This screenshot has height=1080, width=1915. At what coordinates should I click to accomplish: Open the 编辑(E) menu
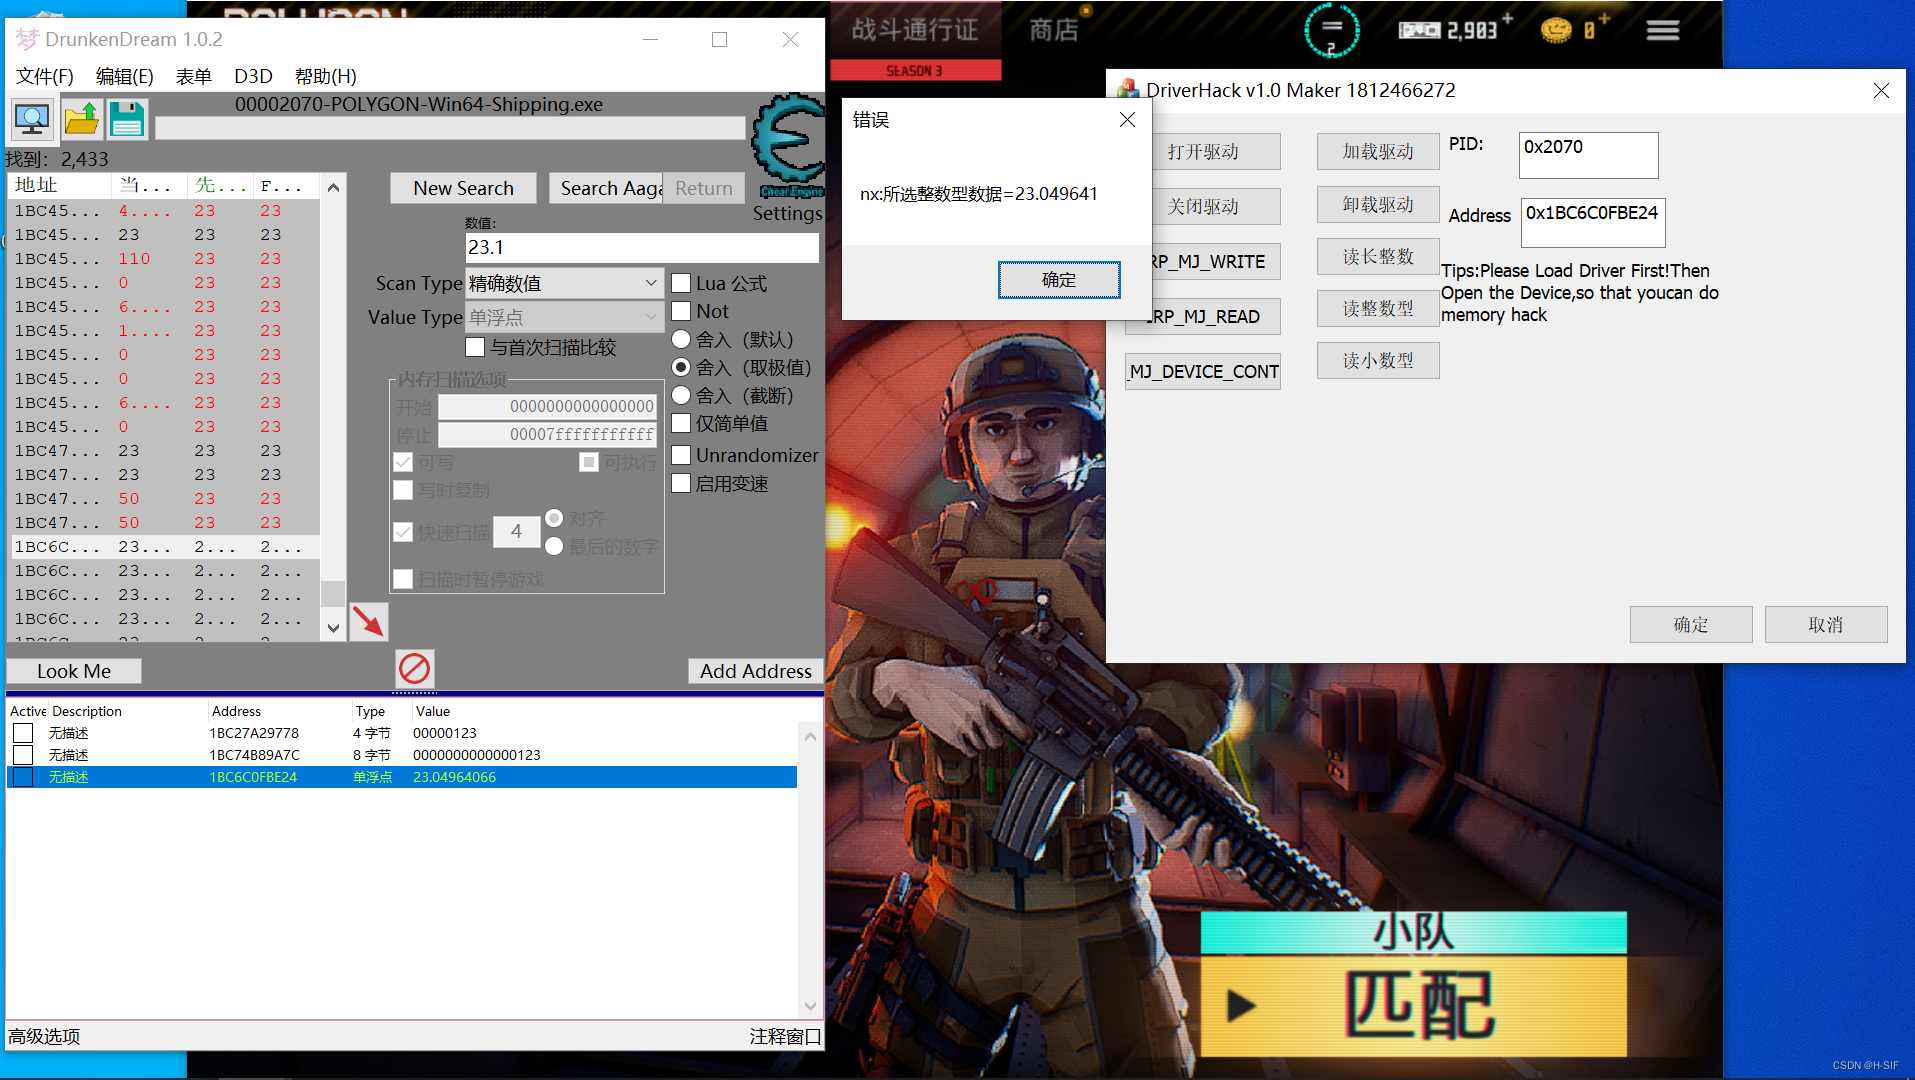click(x=125, y=76)
